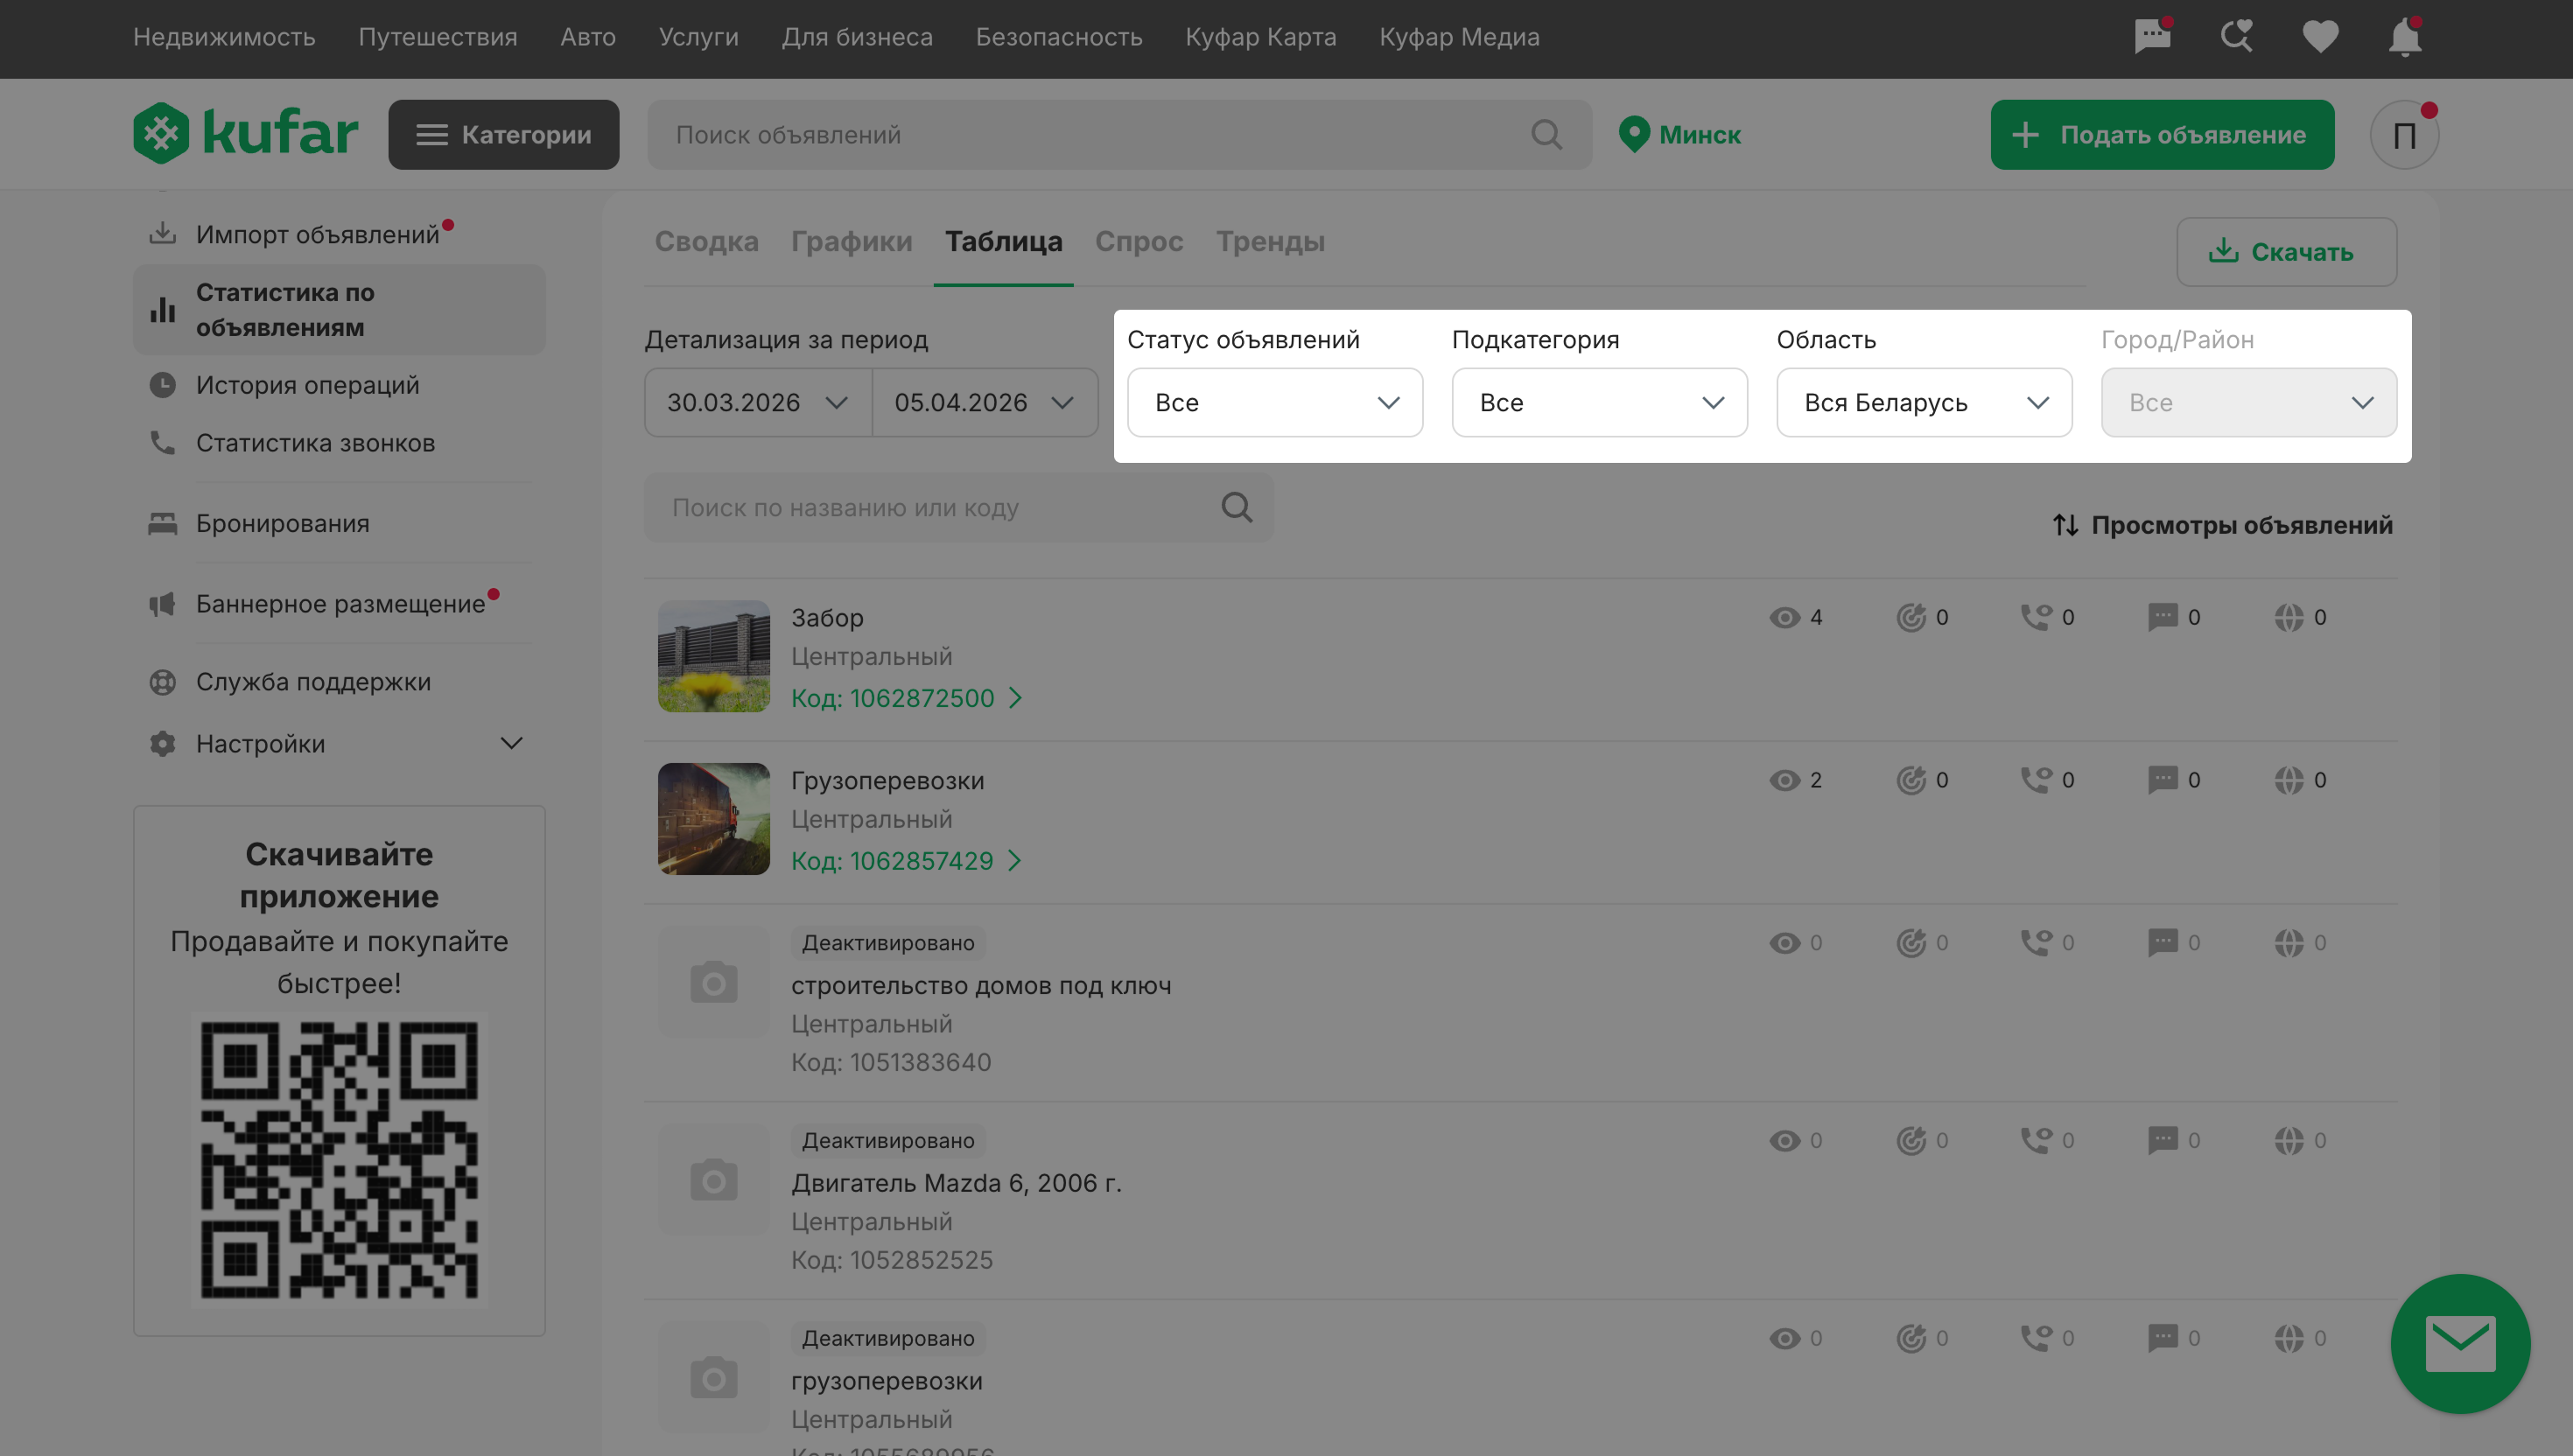Image resolution: width=2573 pixels, height=1456 pixels.
Task: Click the Минск location pin
Action: point(1633,134)
